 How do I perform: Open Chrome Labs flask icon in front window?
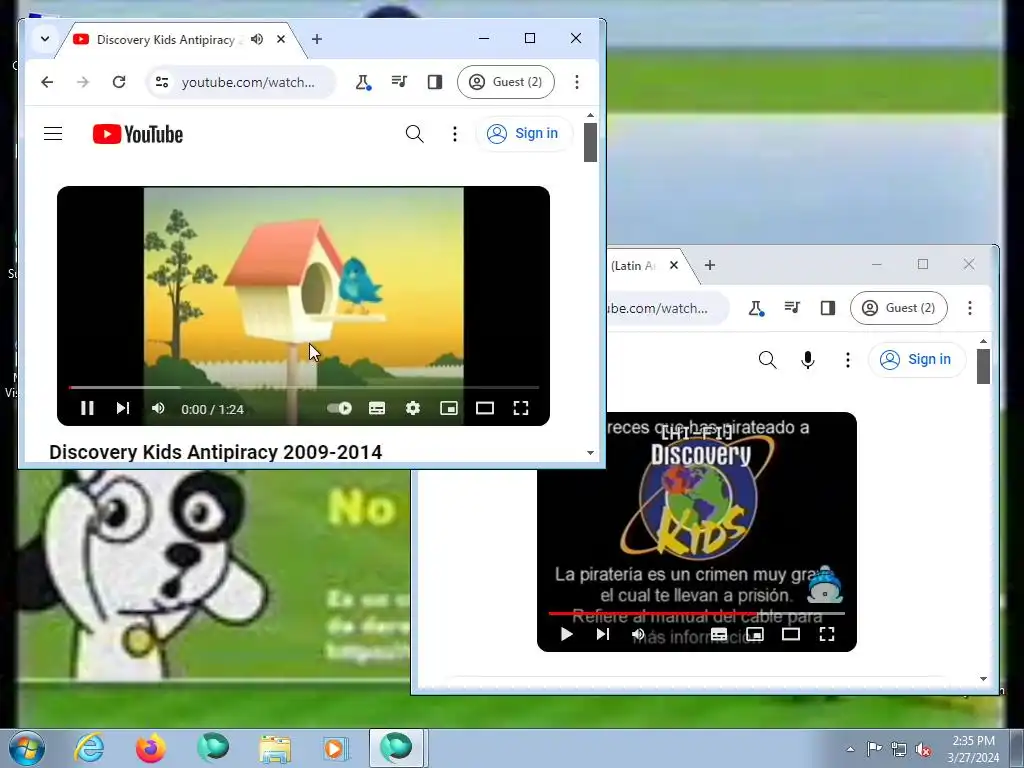[x=362, y=82]
